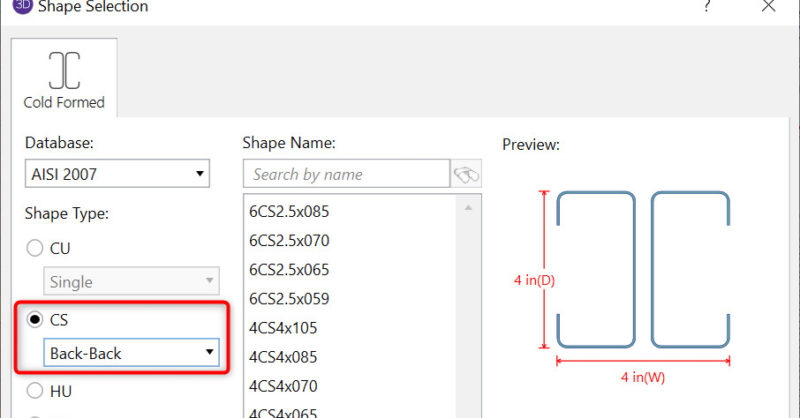Pick the 6CS2.5x070 shape entry
The width and height of the screenshot is (800, 418).
[289, 240]
